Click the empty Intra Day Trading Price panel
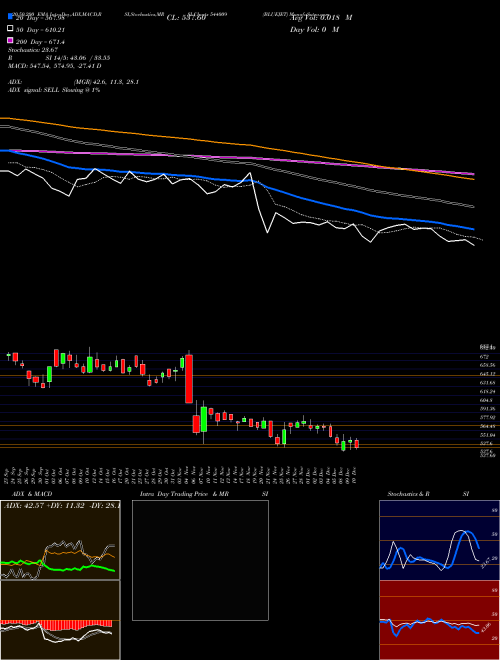The height and width of the screenshot is (660, 500). point(200,560)
